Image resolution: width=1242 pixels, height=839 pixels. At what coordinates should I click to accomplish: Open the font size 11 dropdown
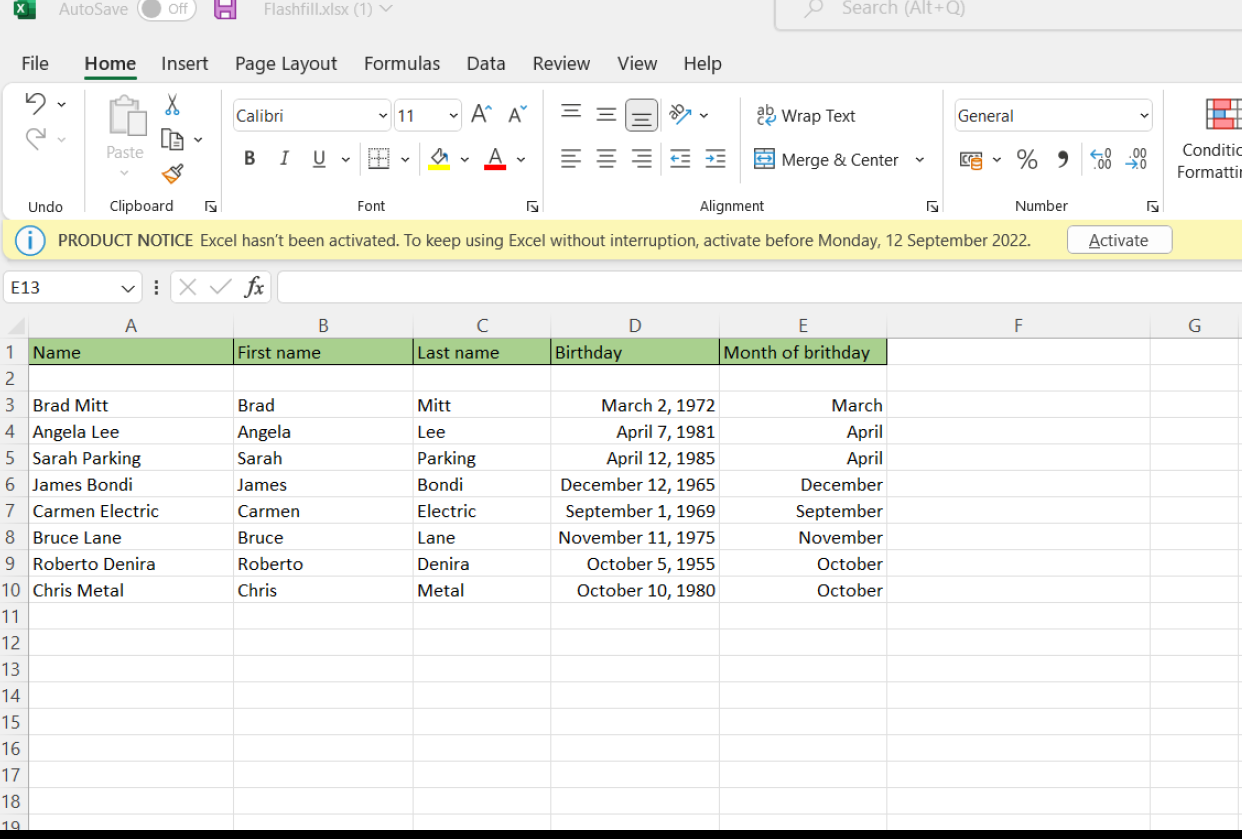453,116
